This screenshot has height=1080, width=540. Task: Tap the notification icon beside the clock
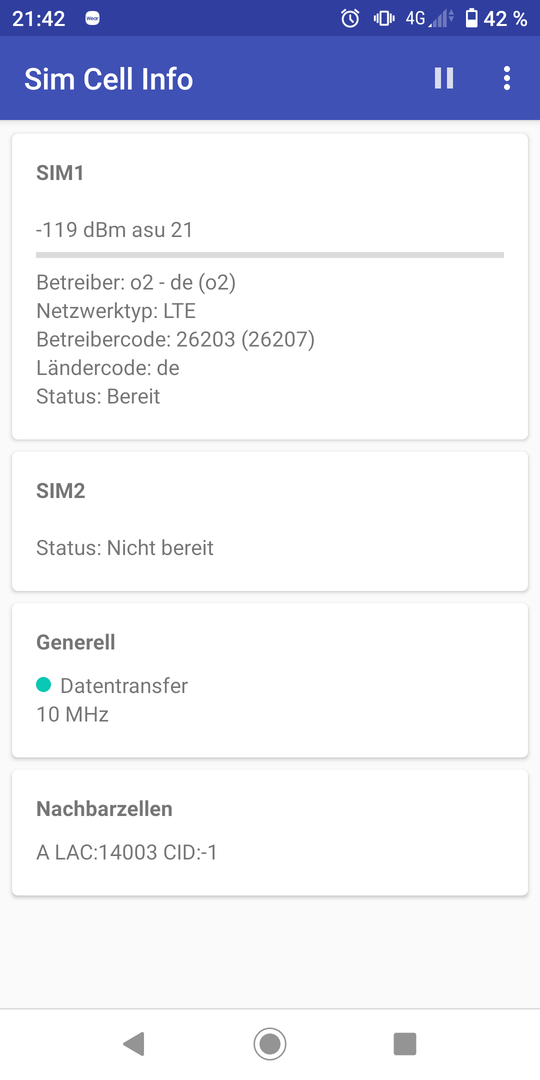pos(93,19)
